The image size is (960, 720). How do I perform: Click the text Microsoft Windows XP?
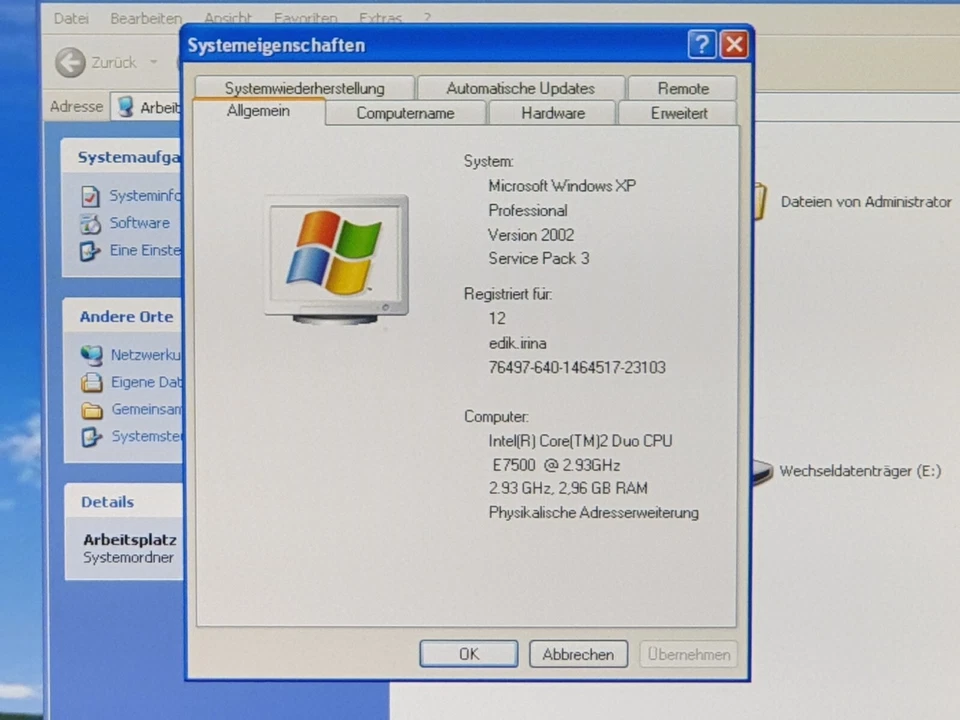coord(562,186)
